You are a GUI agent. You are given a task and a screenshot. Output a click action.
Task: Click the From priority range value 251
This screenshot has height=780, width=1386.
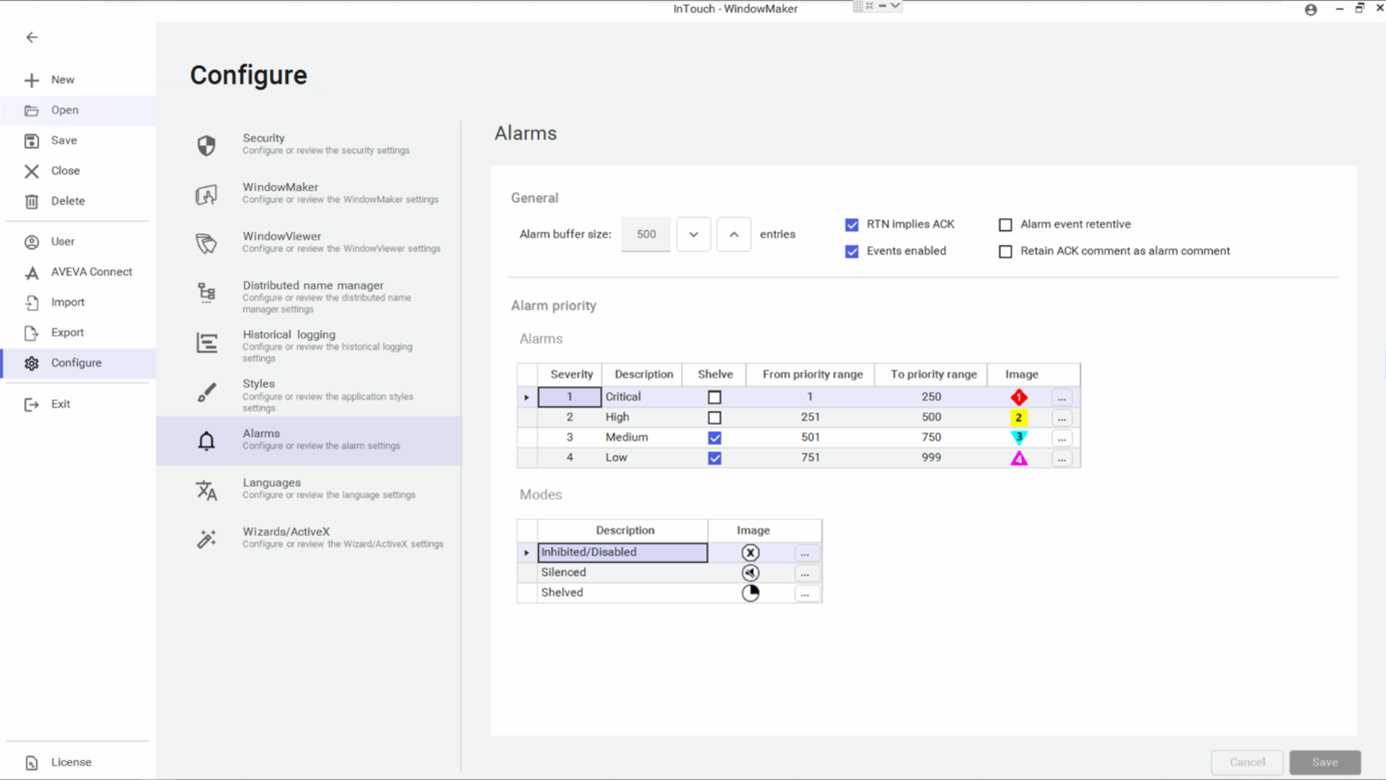pyautogui.click(x=810, y=417)
